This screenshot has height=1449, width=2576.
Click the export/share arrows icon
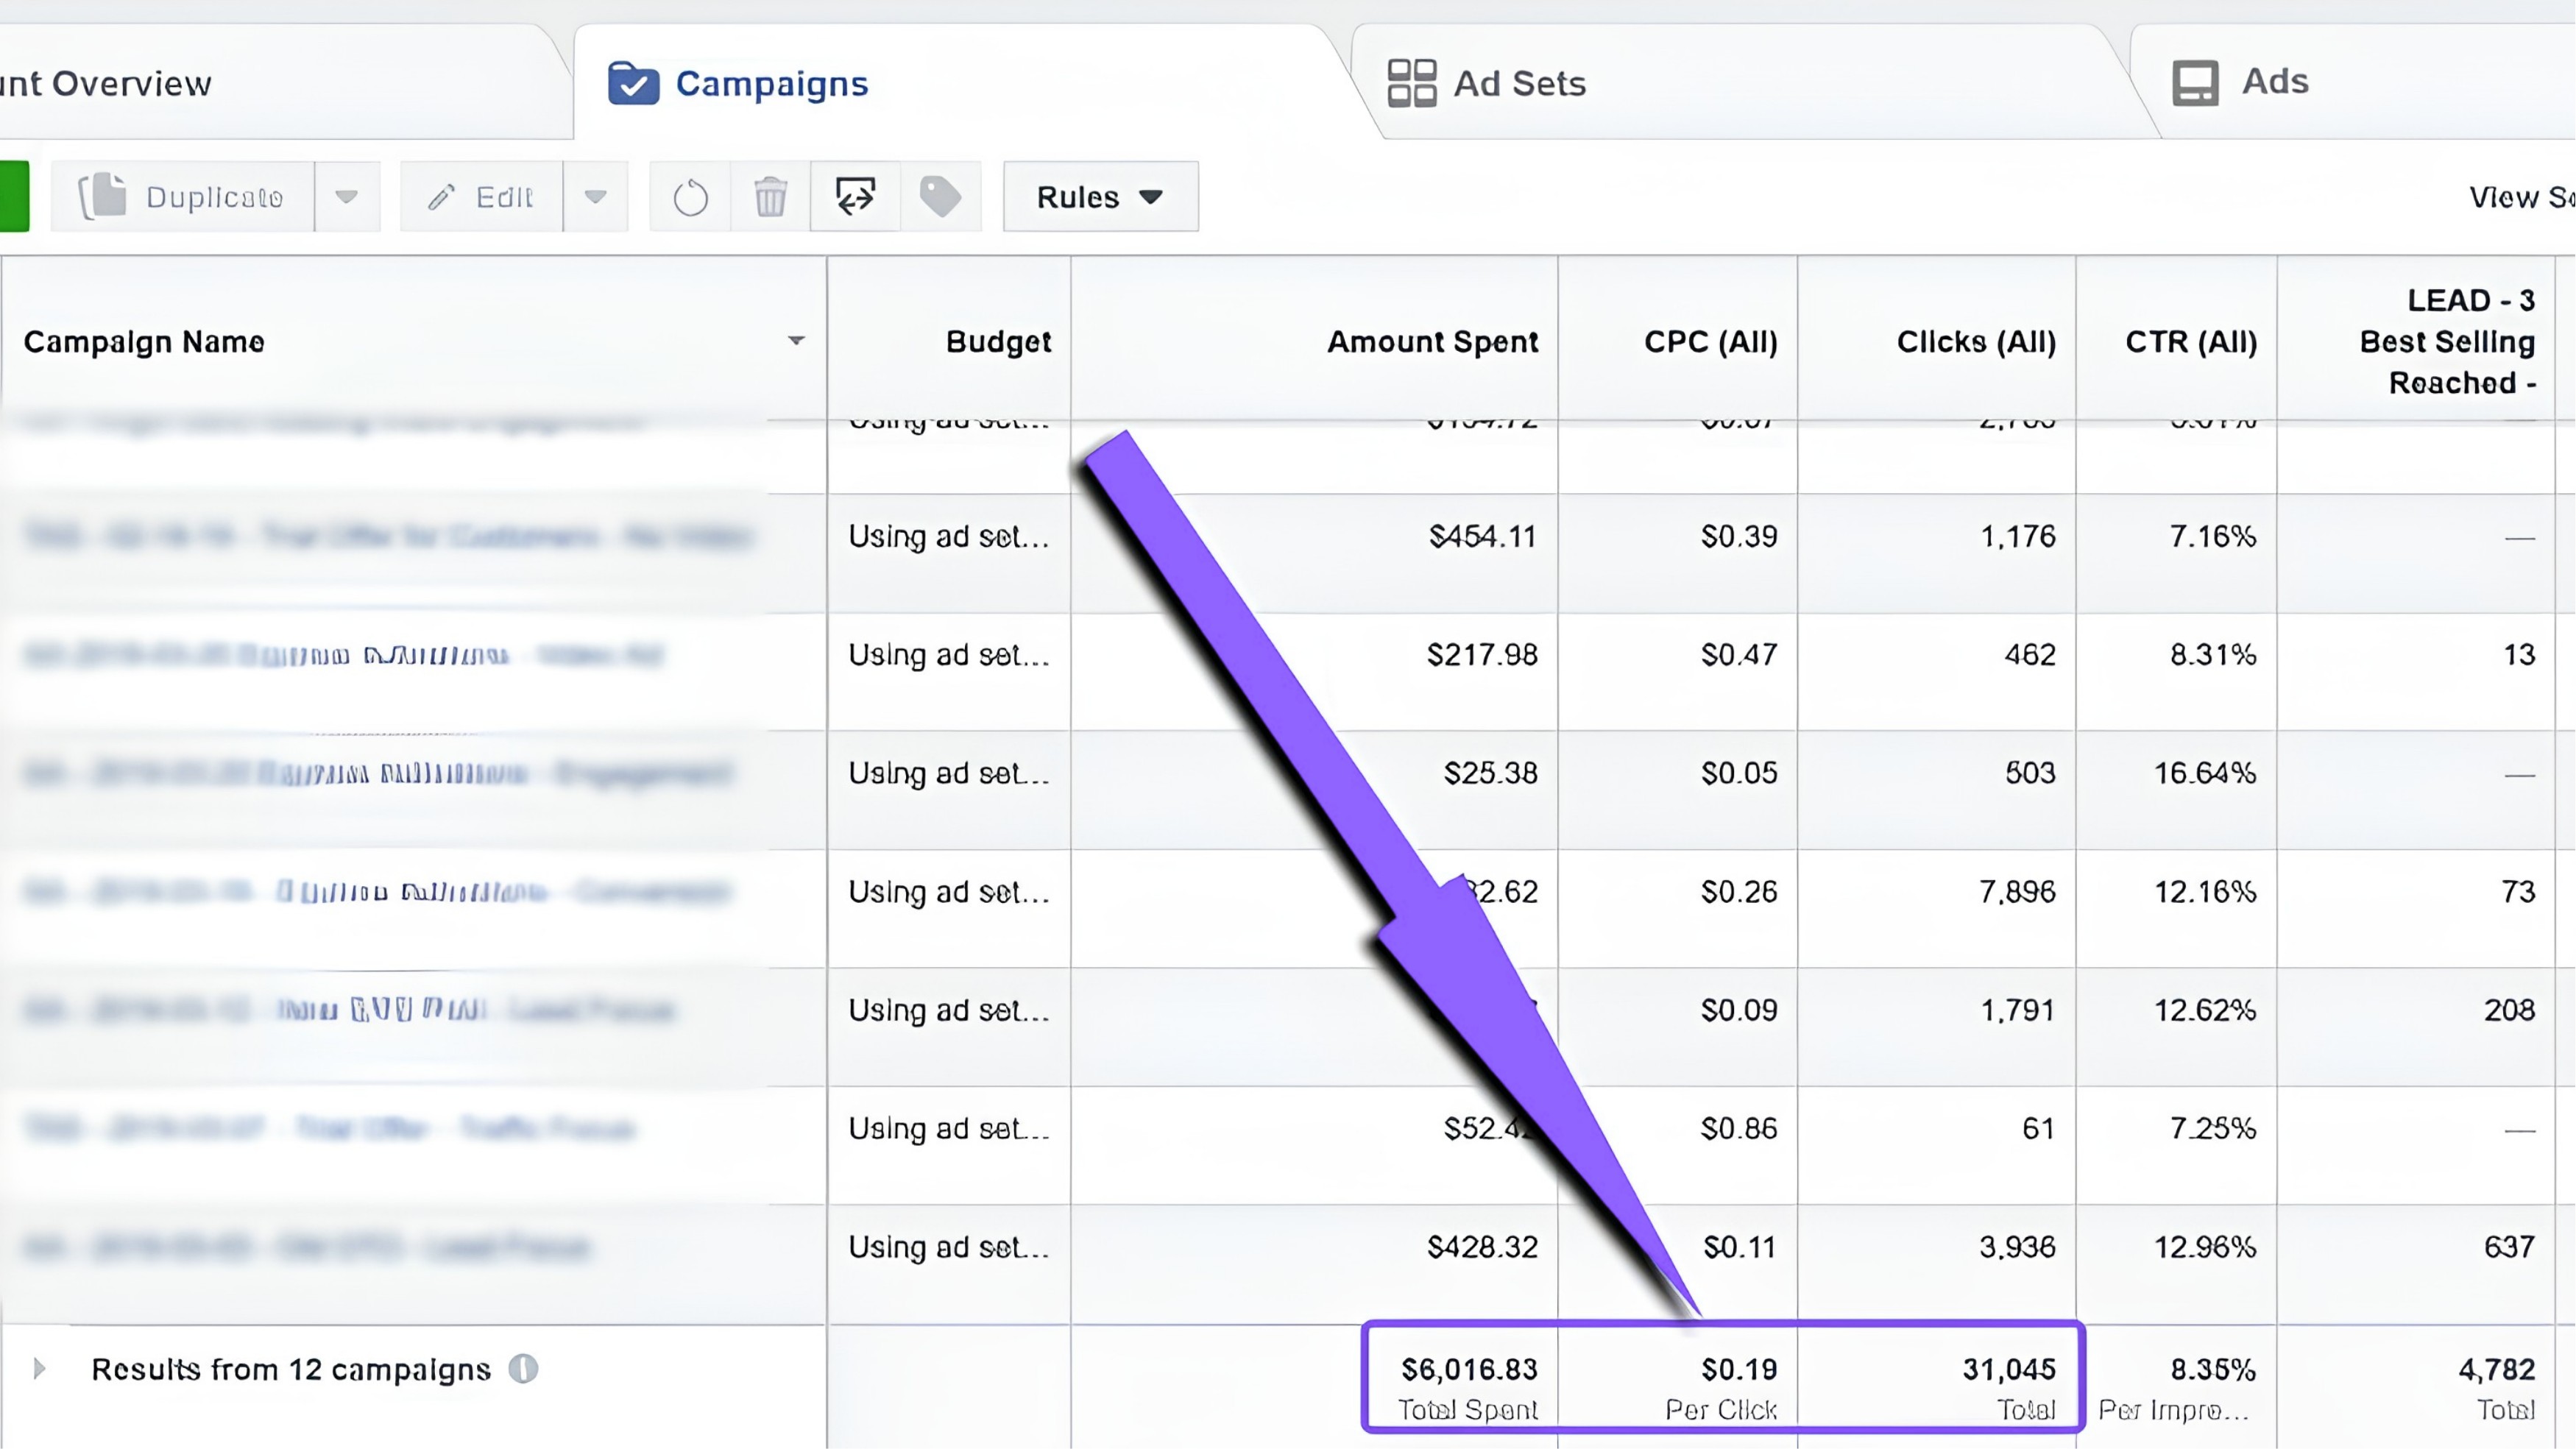pyautogui.click(x=855, y=197)
